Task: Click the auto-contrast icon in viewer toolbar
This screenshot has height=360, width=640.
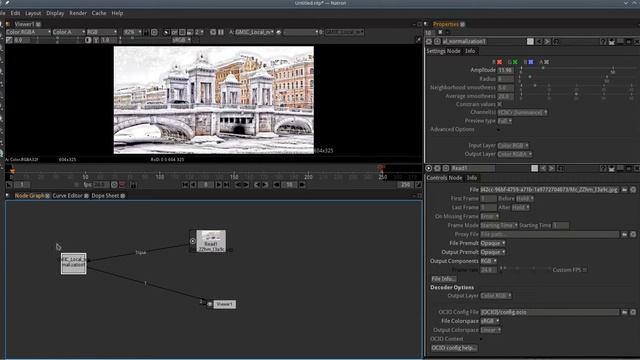Action: [x=88, y=40]
